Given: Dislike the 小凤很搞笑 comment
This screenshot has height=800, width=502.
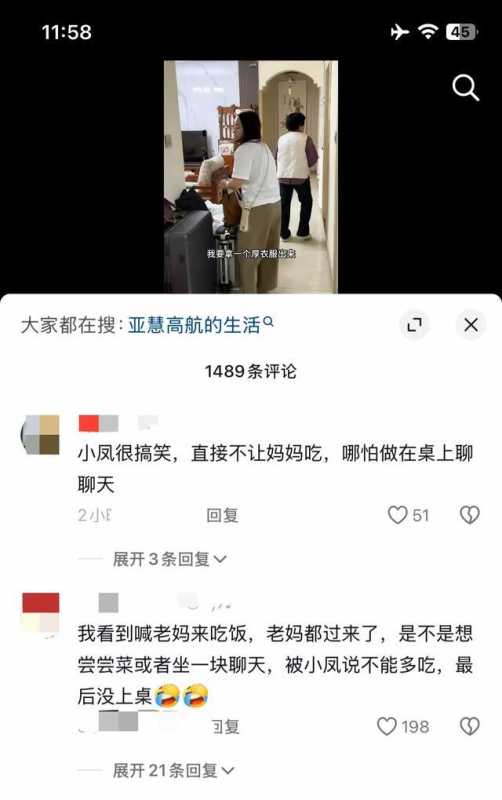Looking at the screenshot, I should coord(469,515).
